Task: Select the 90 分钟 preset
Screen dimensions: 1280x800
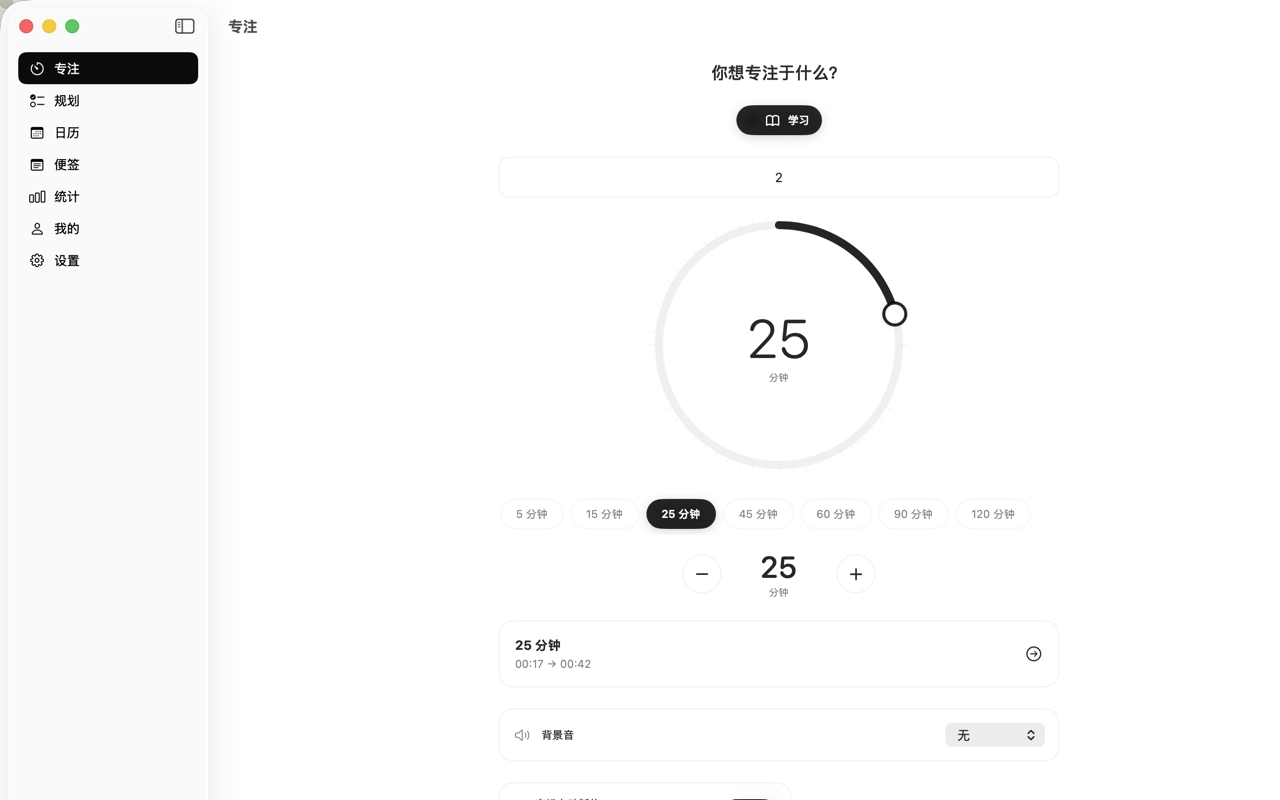Action: point(913,514)
